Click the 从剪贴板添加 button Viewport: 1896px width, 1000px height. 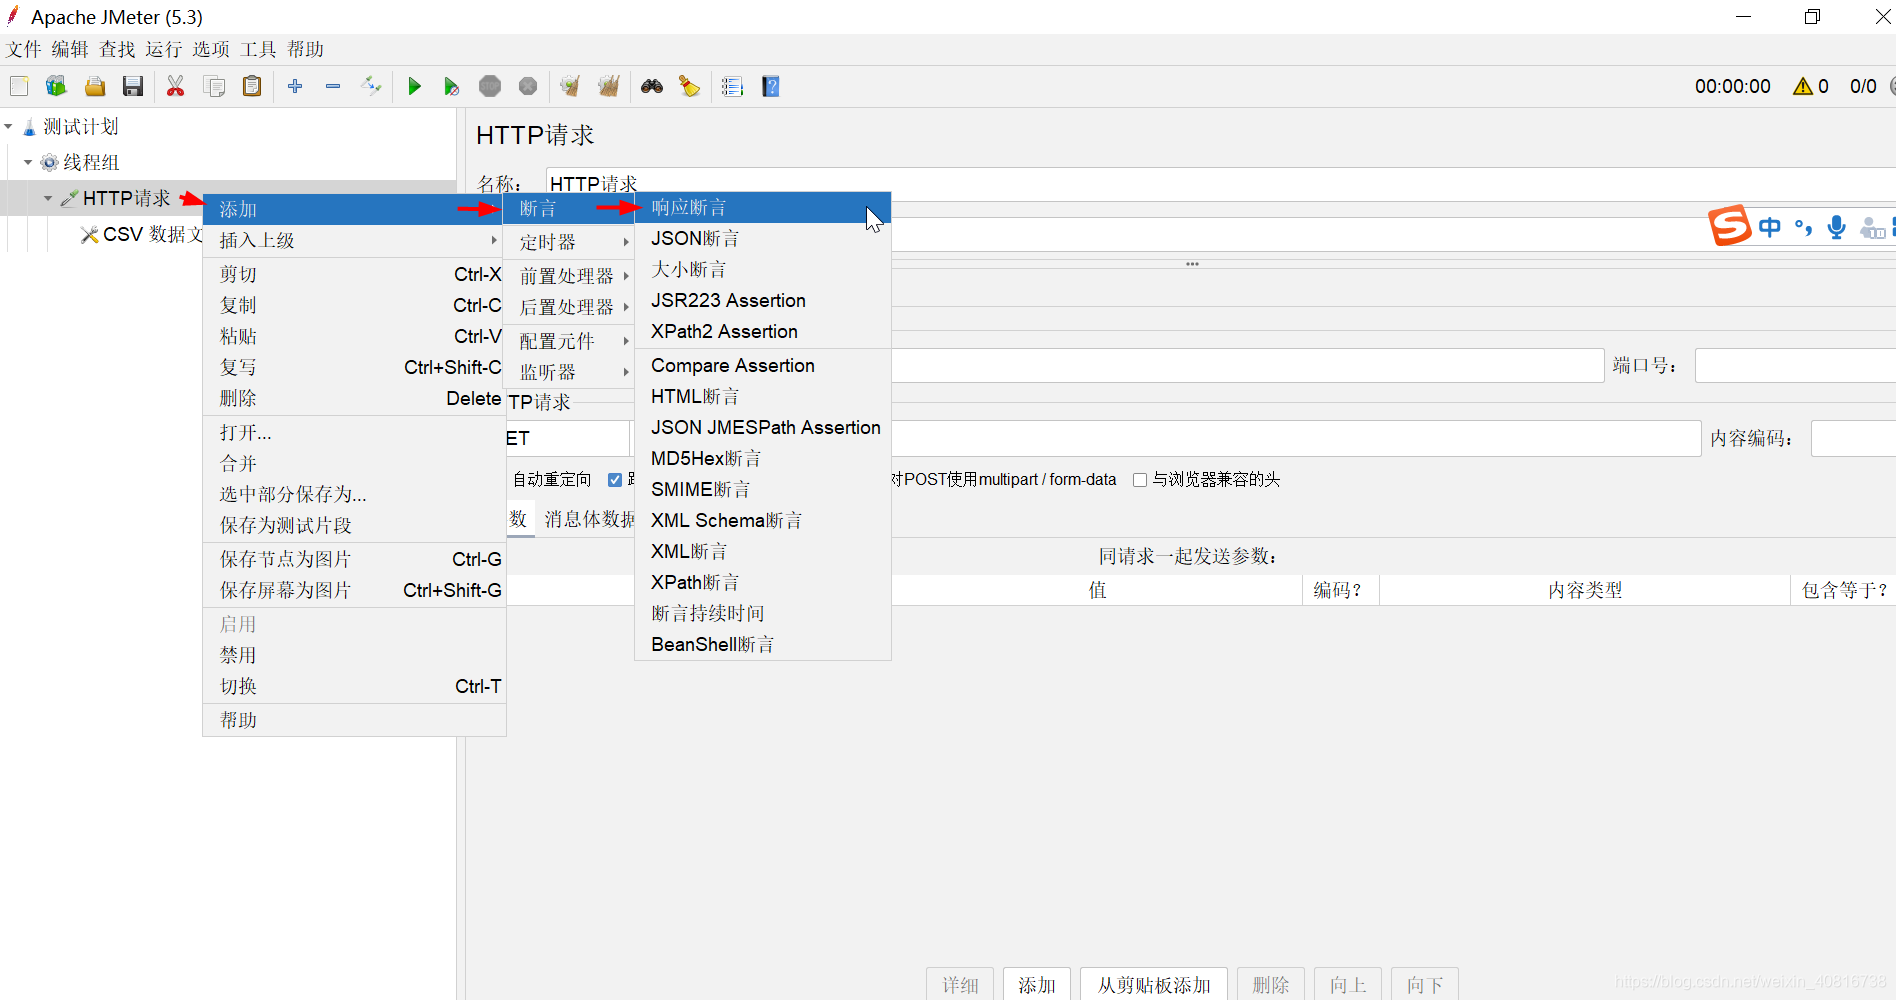(x=1154, y=985)
